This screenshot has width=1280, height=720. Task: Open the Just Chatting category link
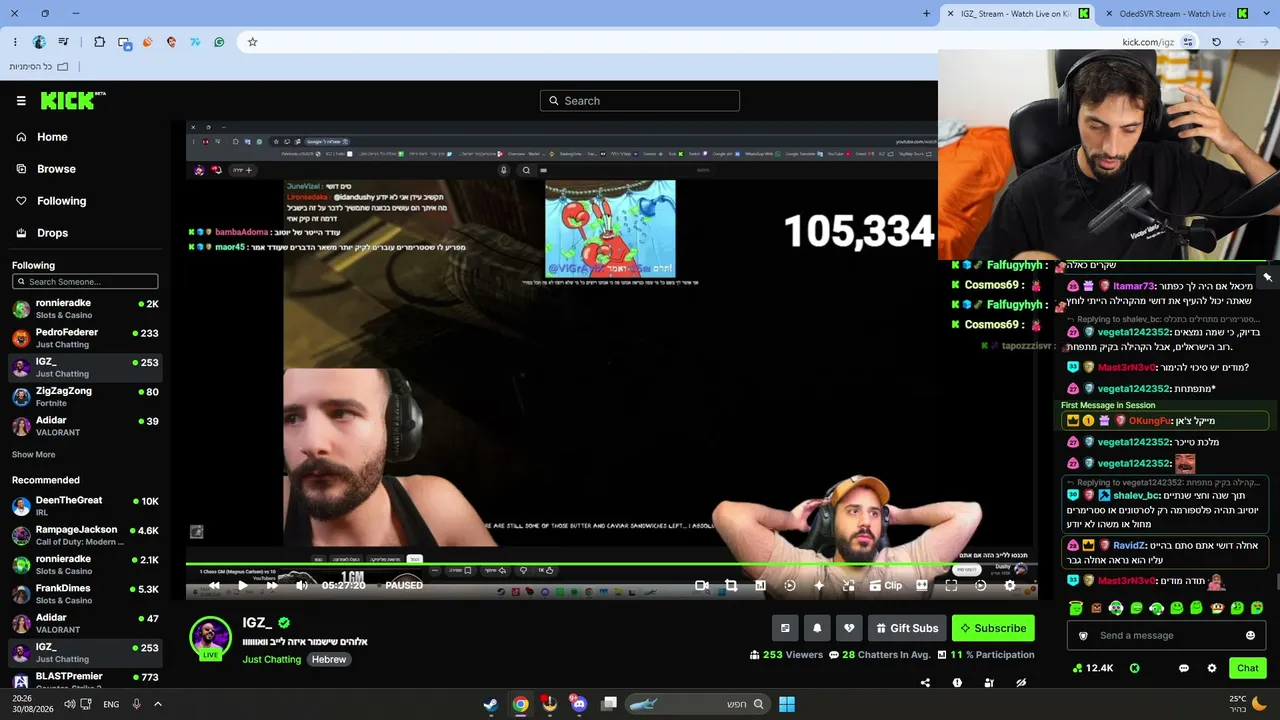coord(271,660)
